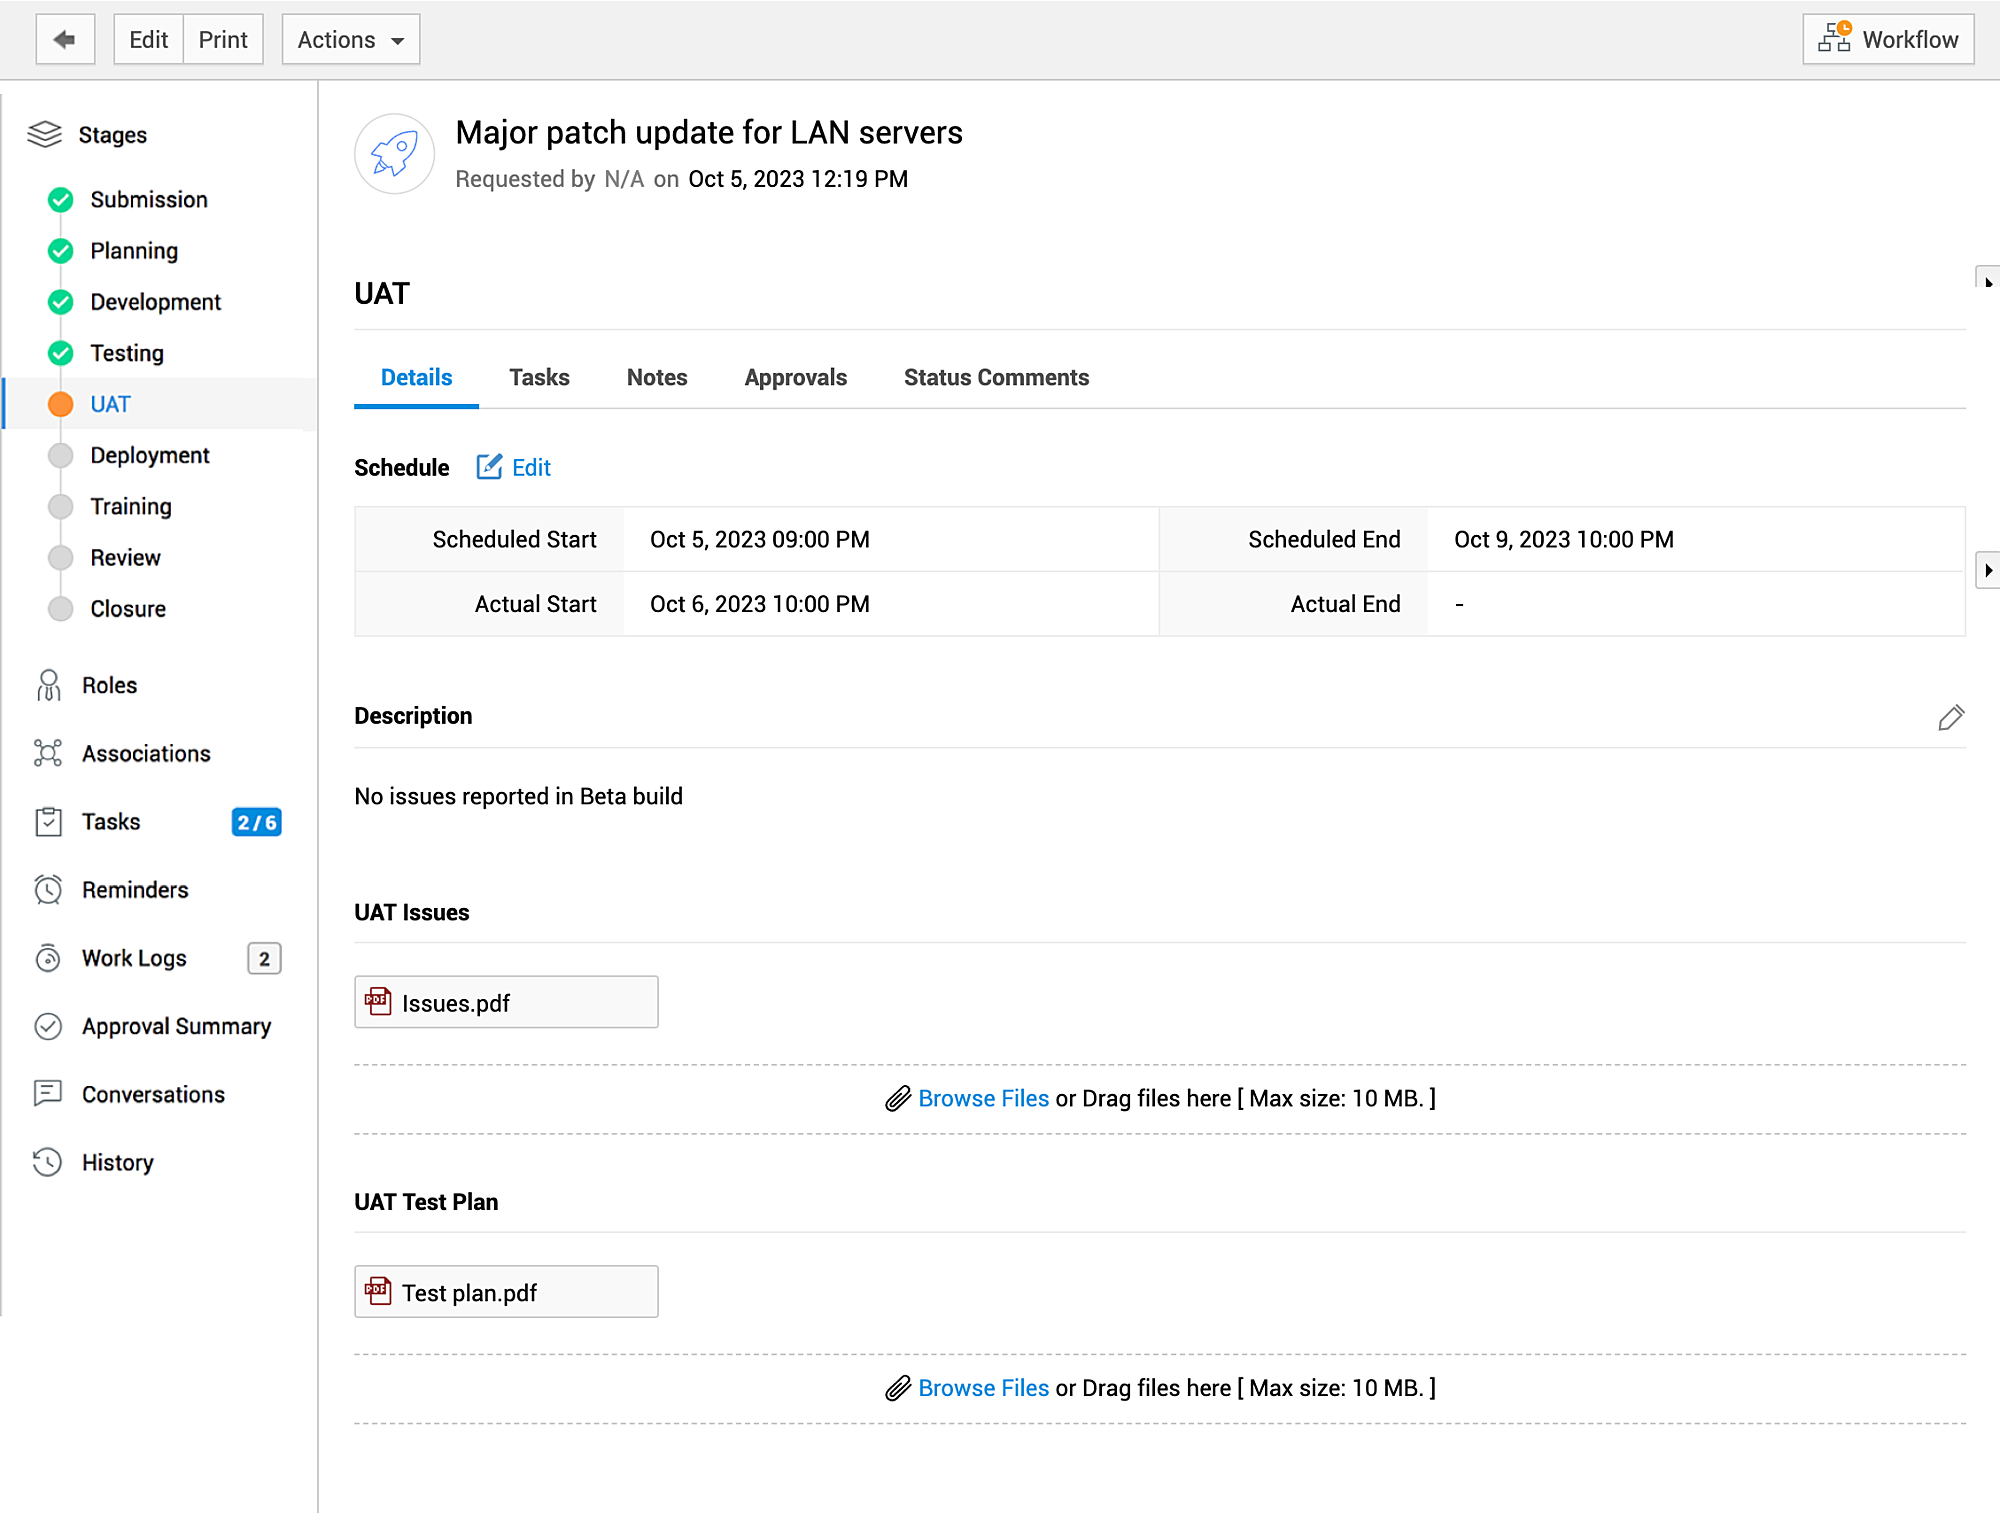Open the History section
This screenshot has width=2000, height=1513.
coord(117,1162)
